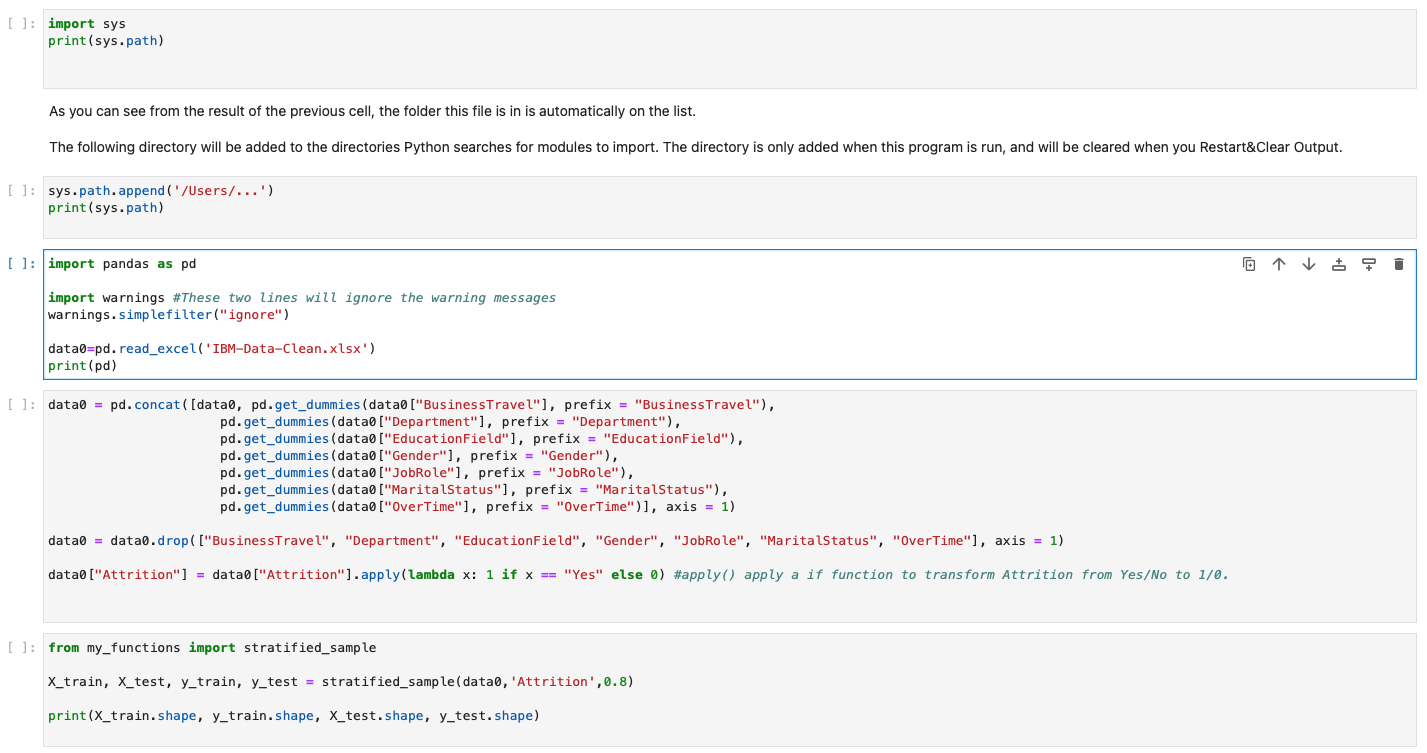
Task: Select the copy icon on the active cell toolbar
Action: 1249,264
